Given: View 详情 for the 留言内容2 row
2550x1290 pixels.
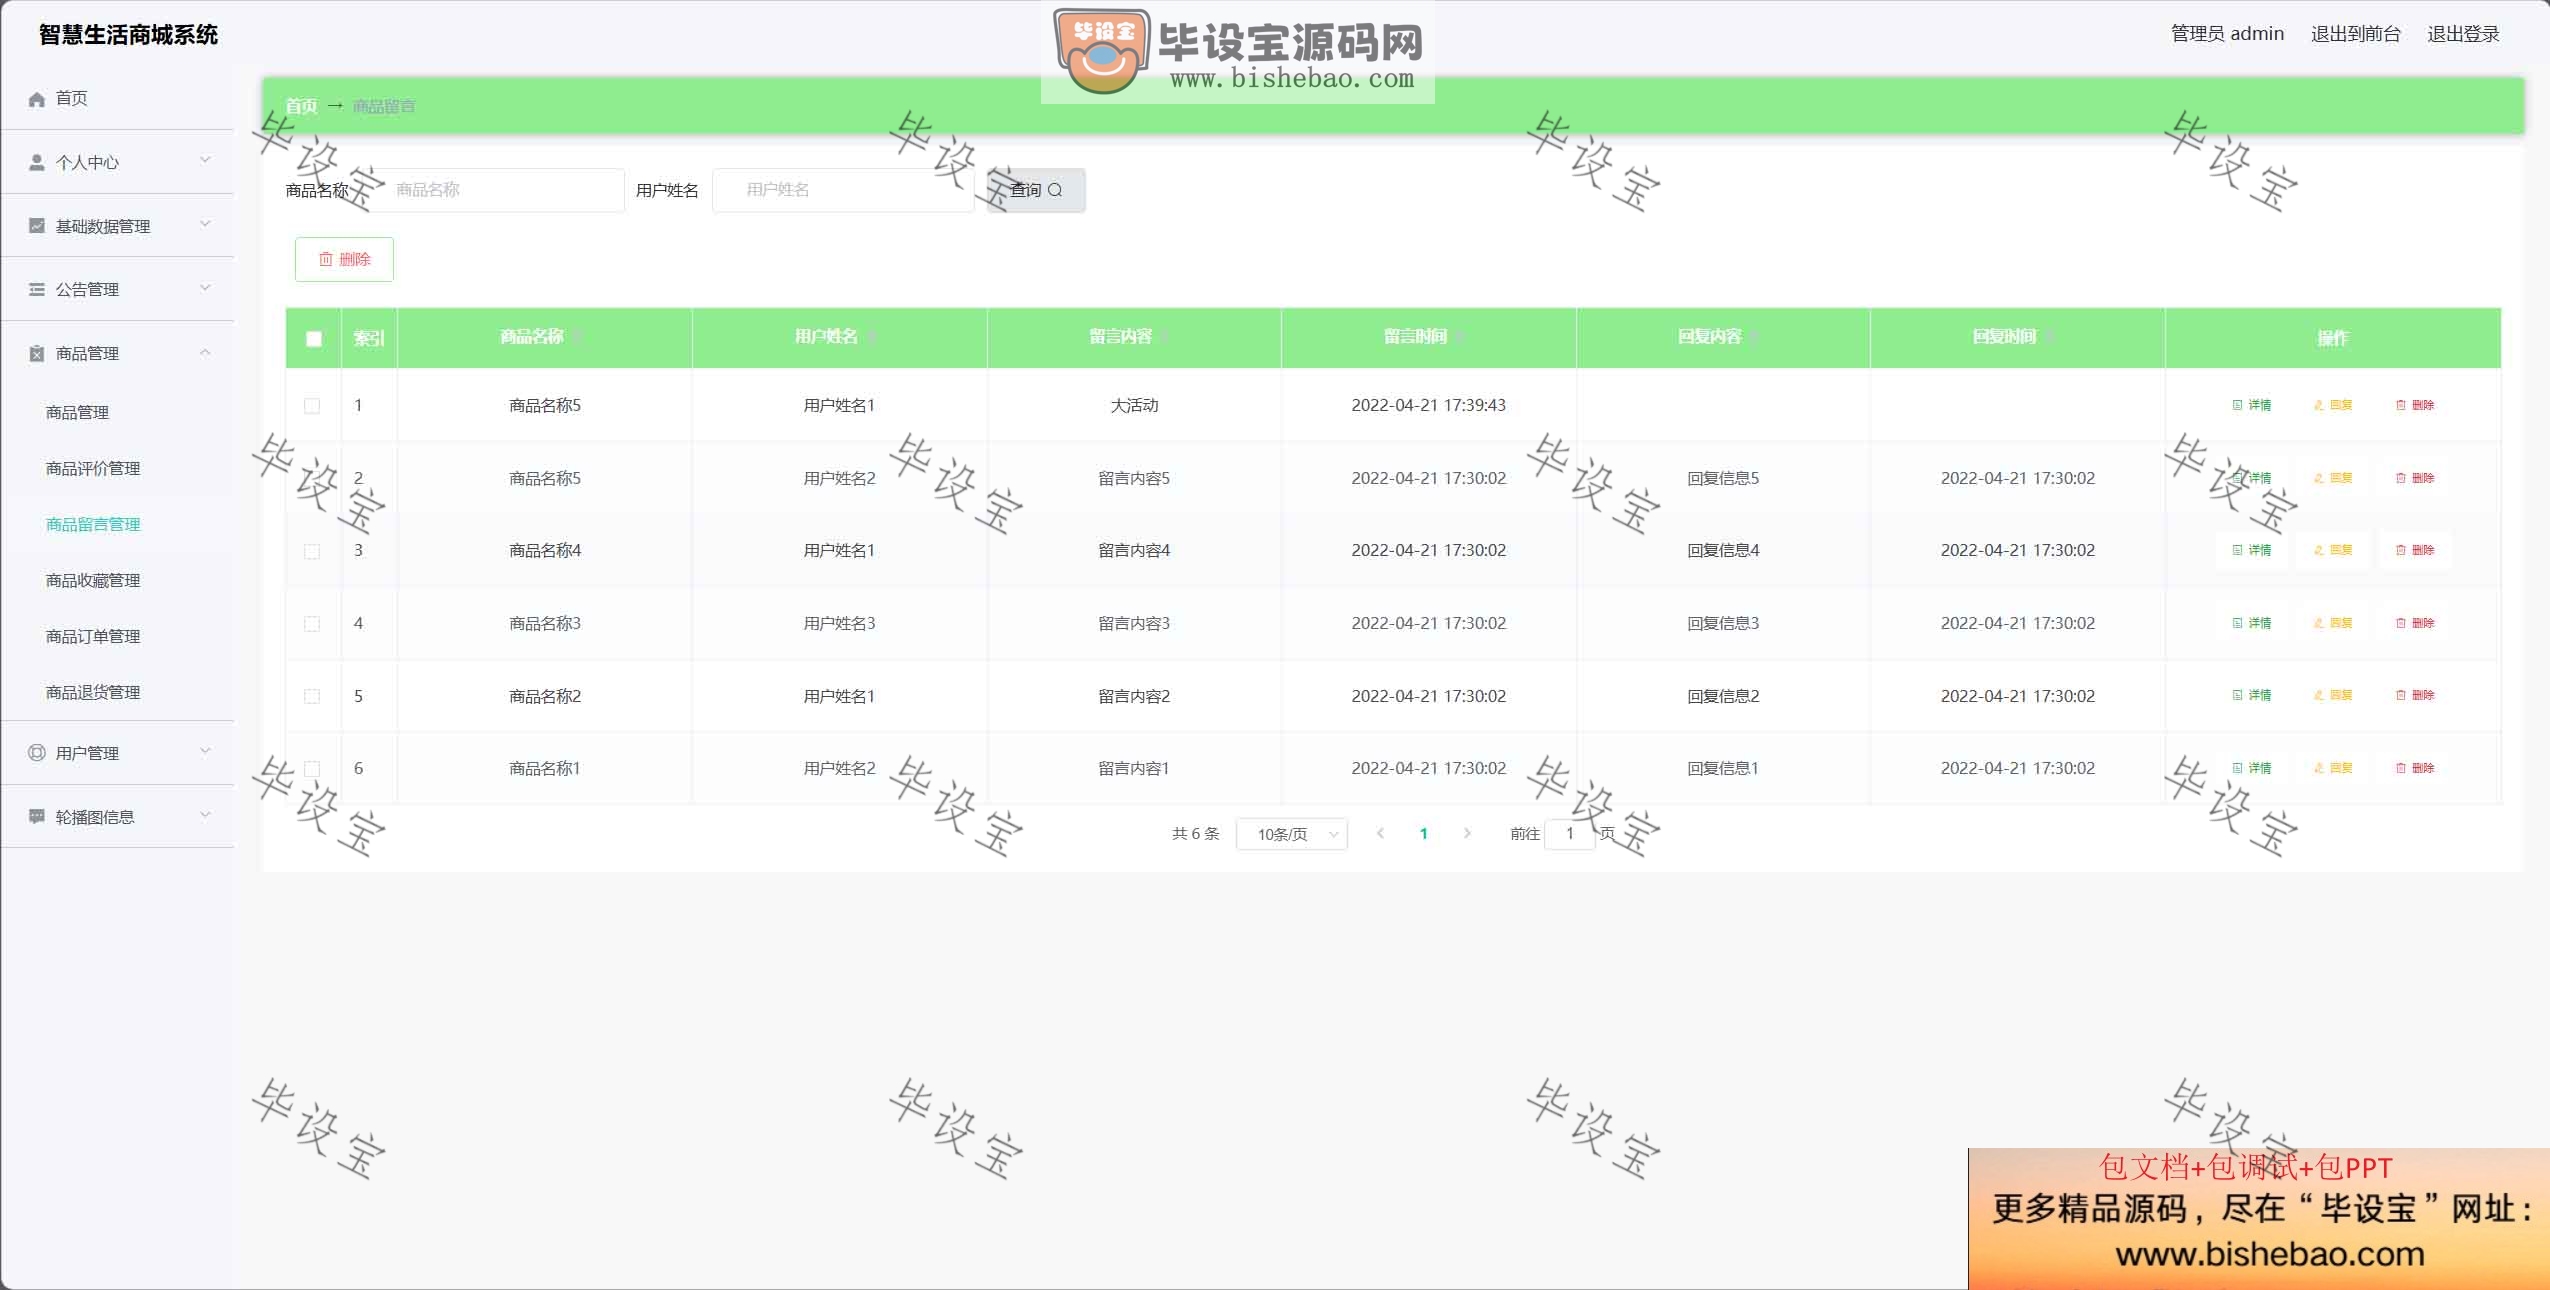Looking at the screenshot, I should (x=2252, y=695).
